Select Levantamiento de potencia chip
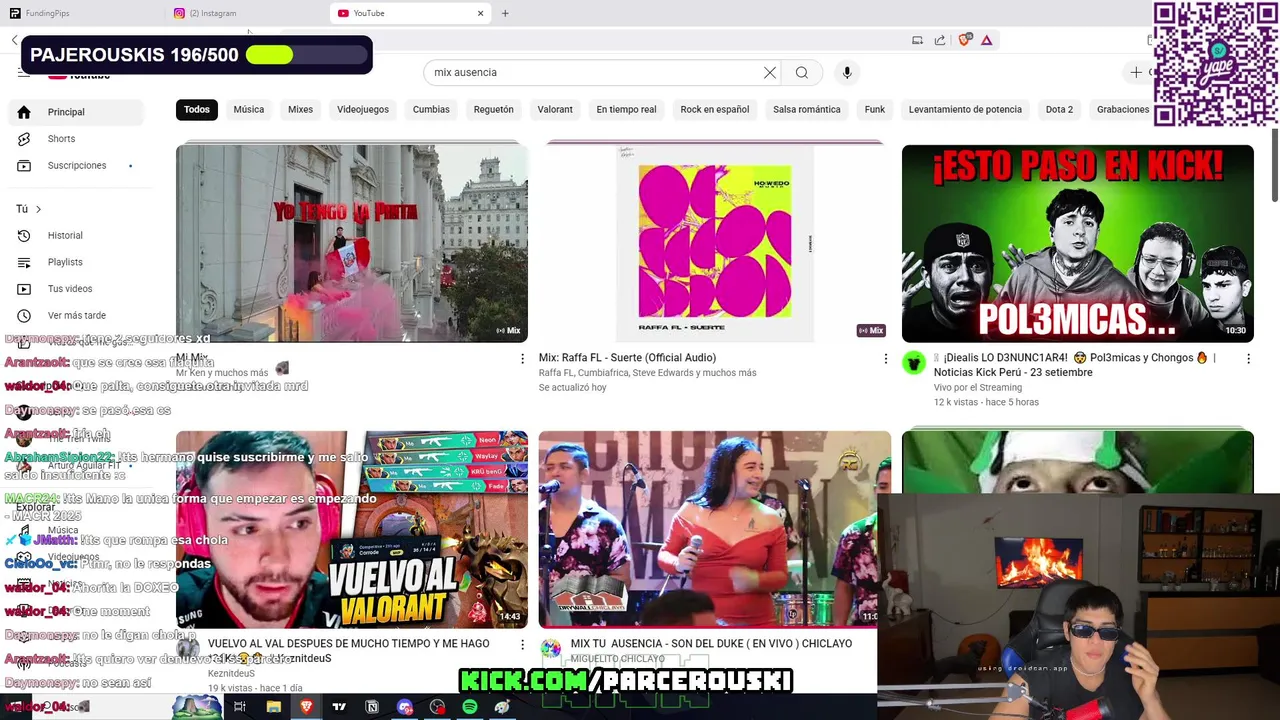This screenshot has height=720, width=1280. (x=965, y=109)
